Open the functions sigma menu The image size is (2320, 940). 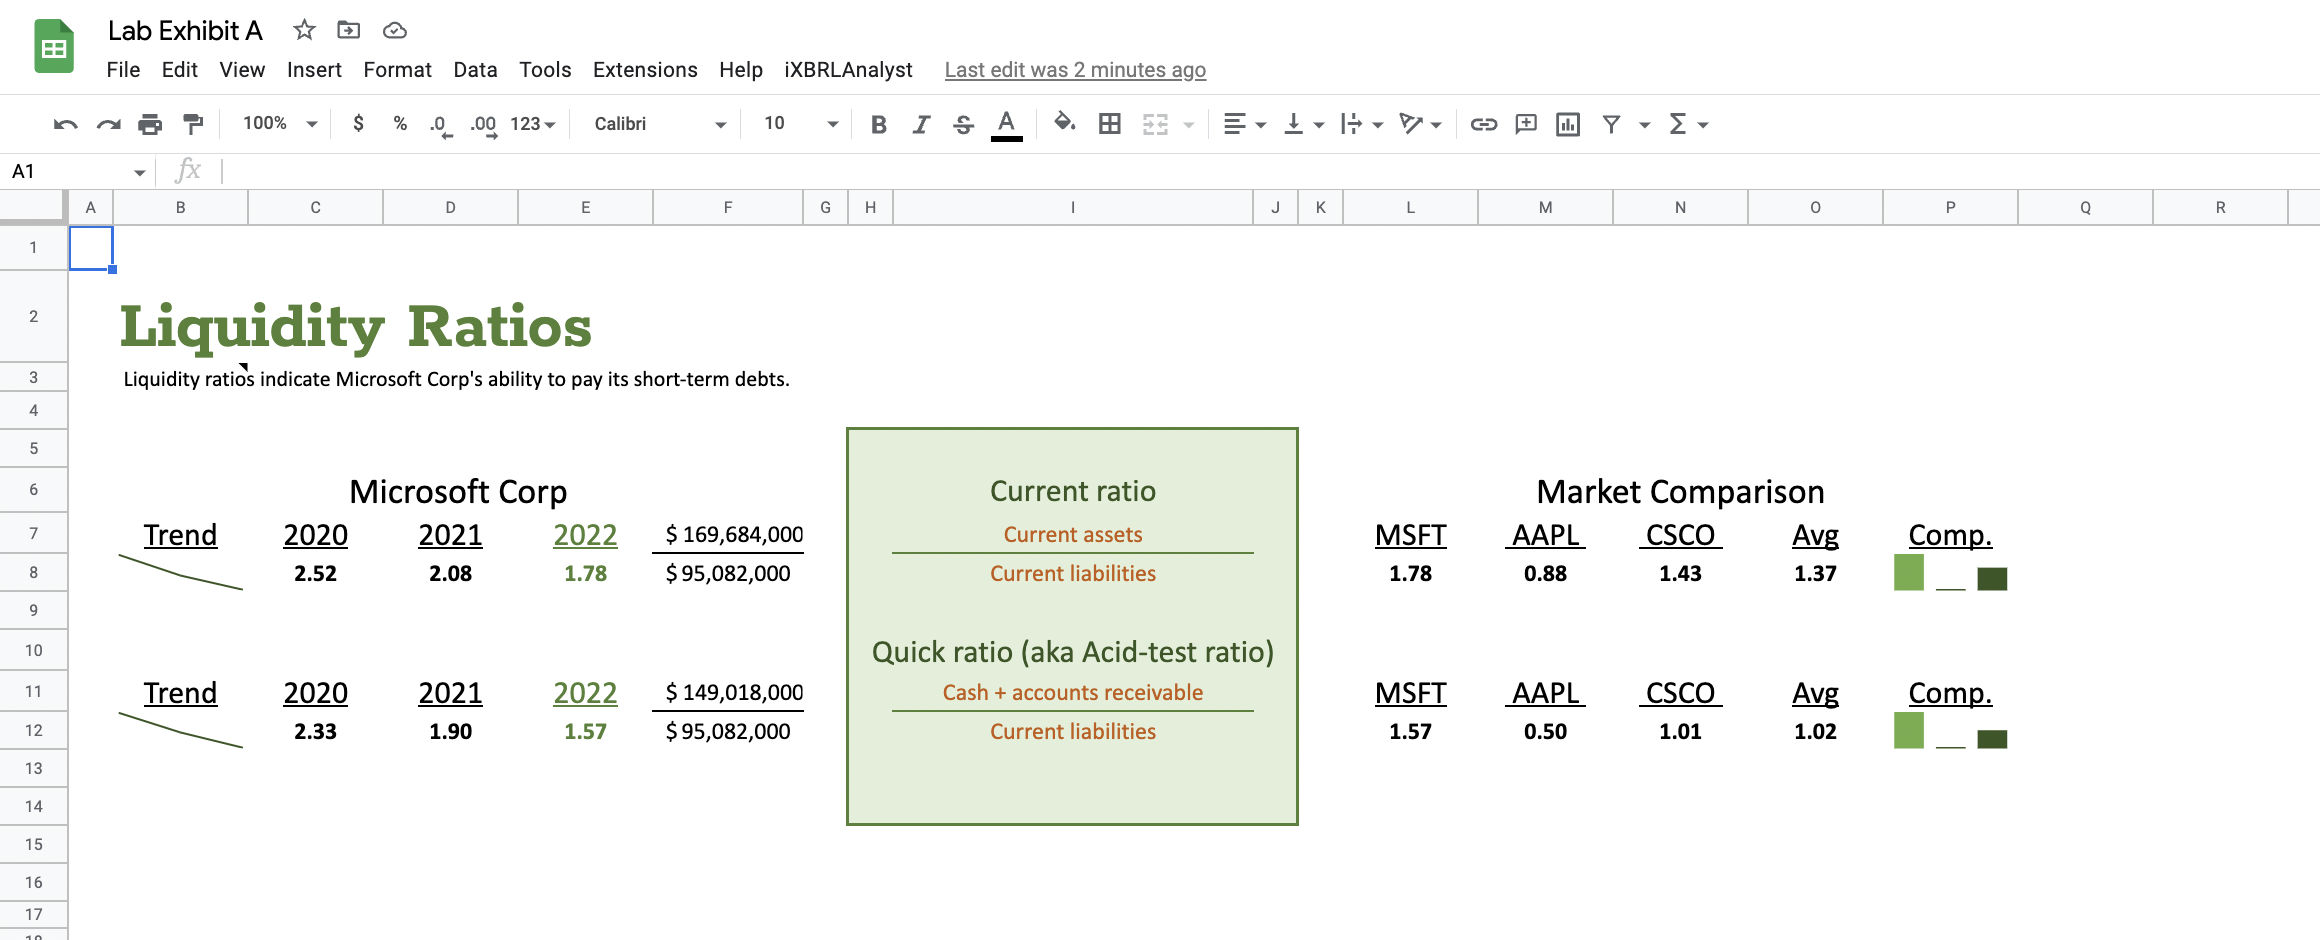coord(1688,124)
